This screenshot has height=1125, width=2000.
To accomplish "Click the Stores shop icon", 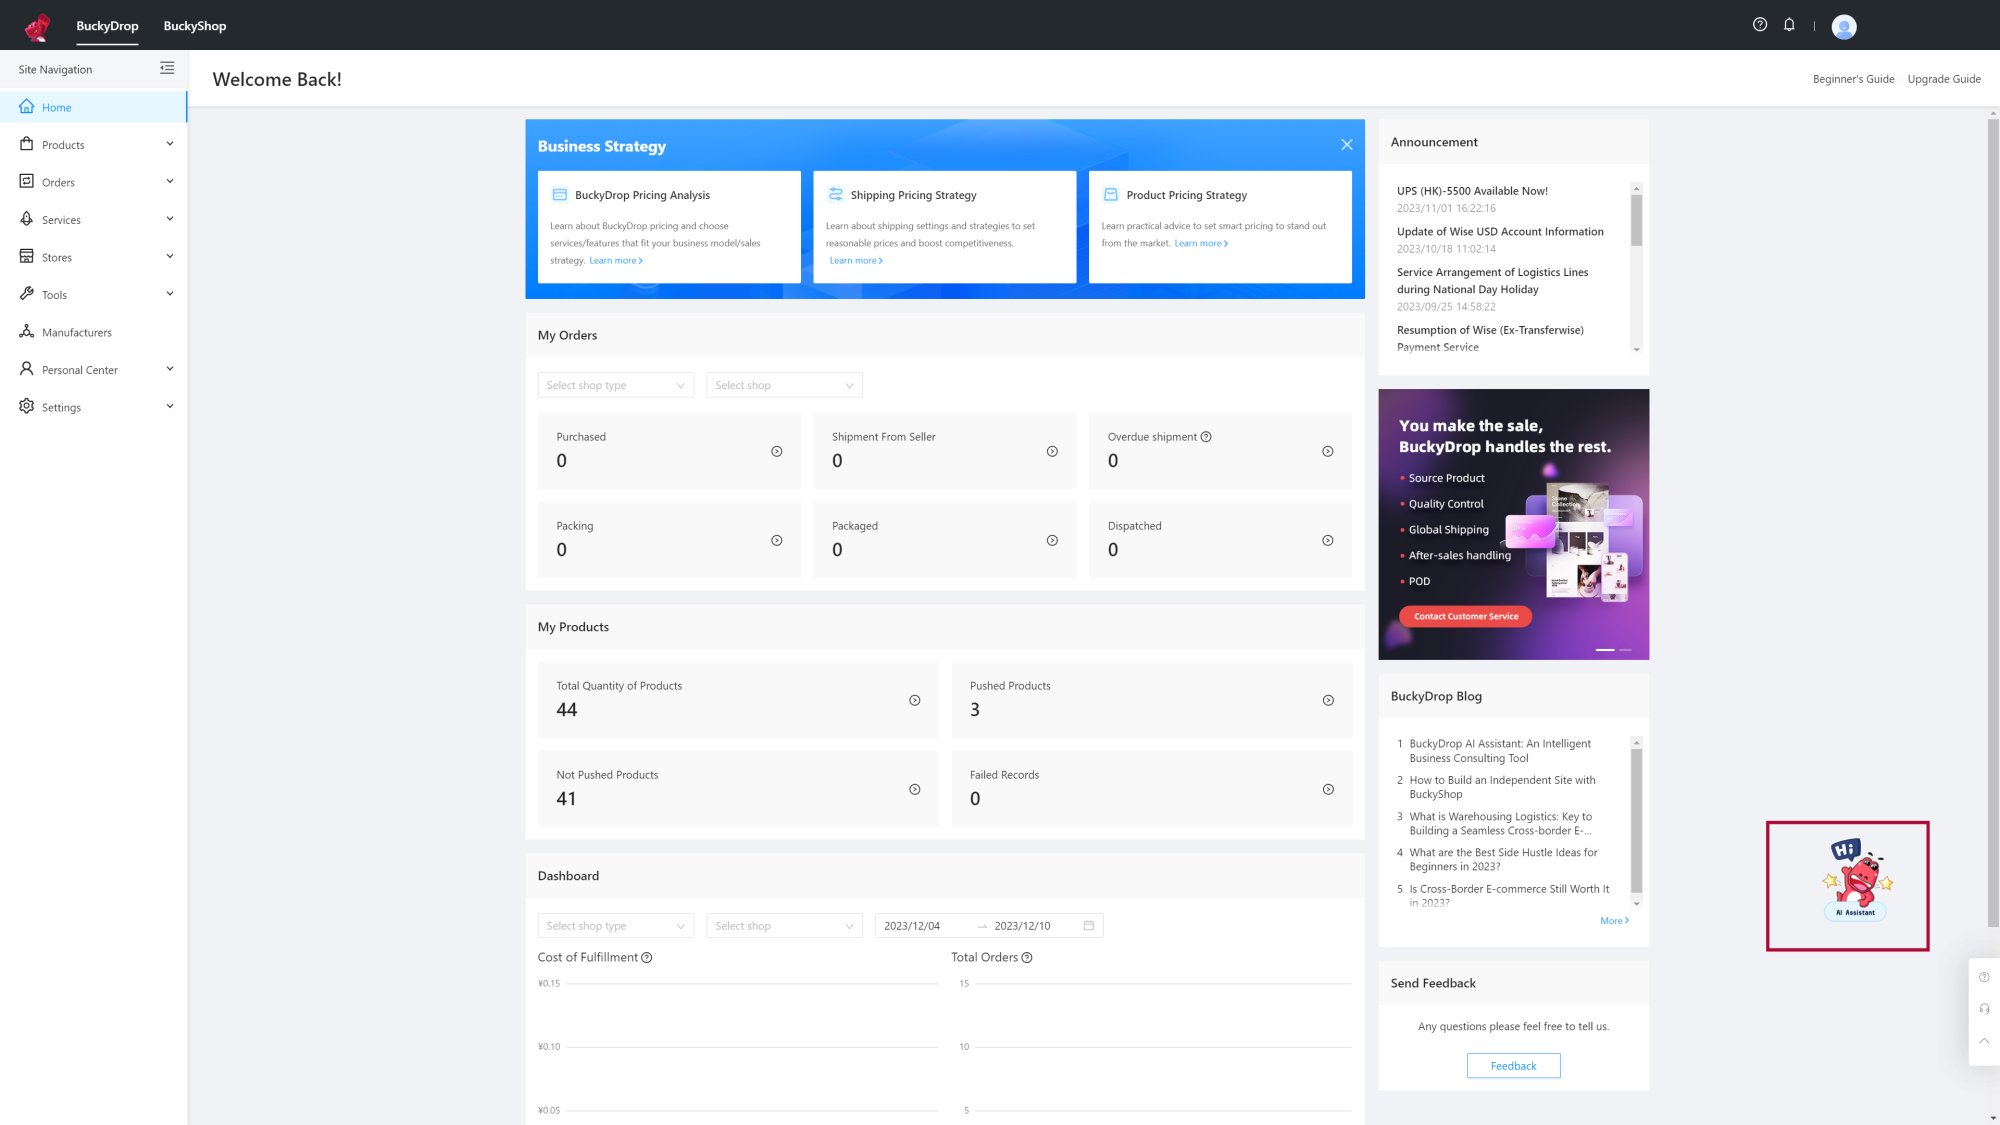I will point(27,256).
